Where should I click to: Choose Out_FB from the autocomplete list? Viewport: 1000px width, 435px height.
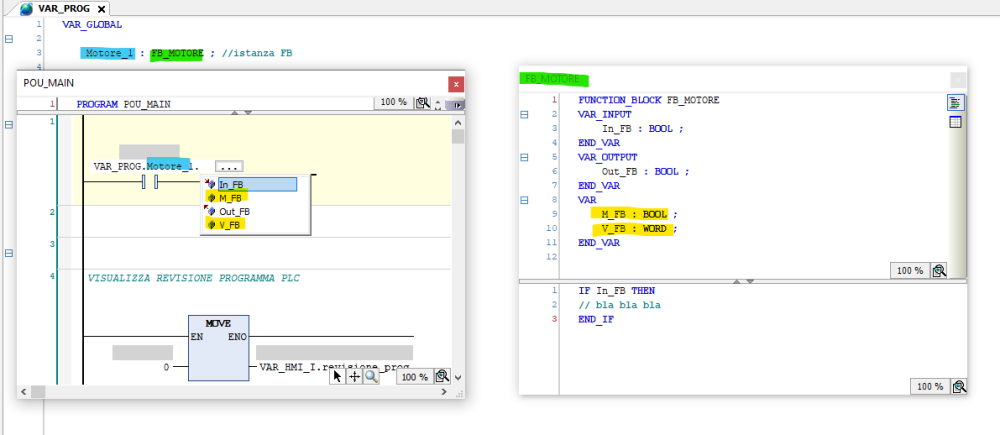[234, 211]
